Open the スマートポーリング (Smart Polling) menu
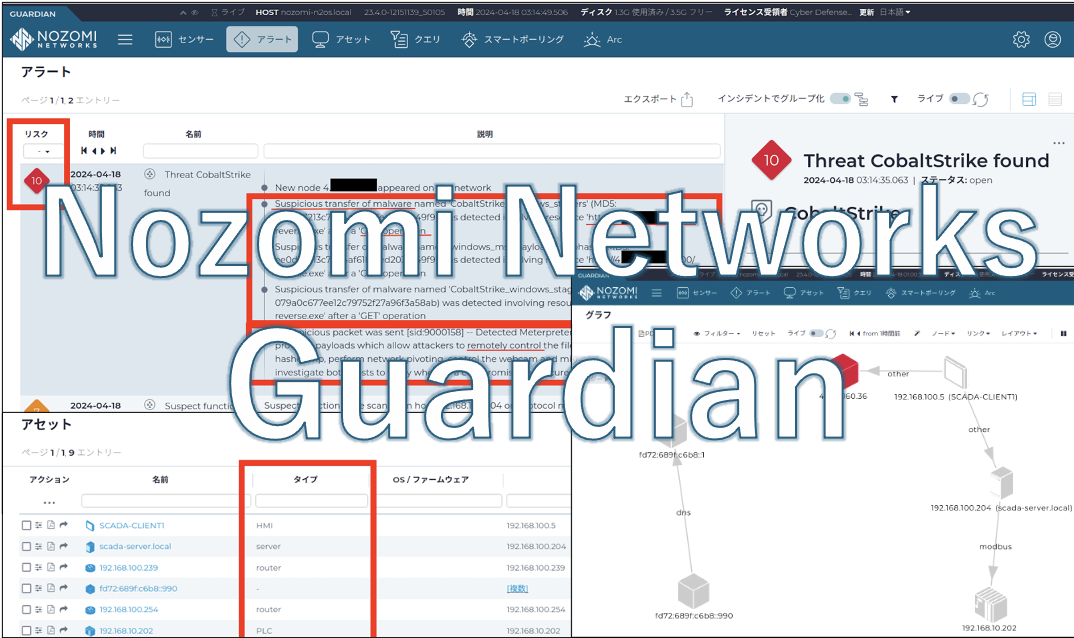 pyautogui.click(x=513, y=40)
